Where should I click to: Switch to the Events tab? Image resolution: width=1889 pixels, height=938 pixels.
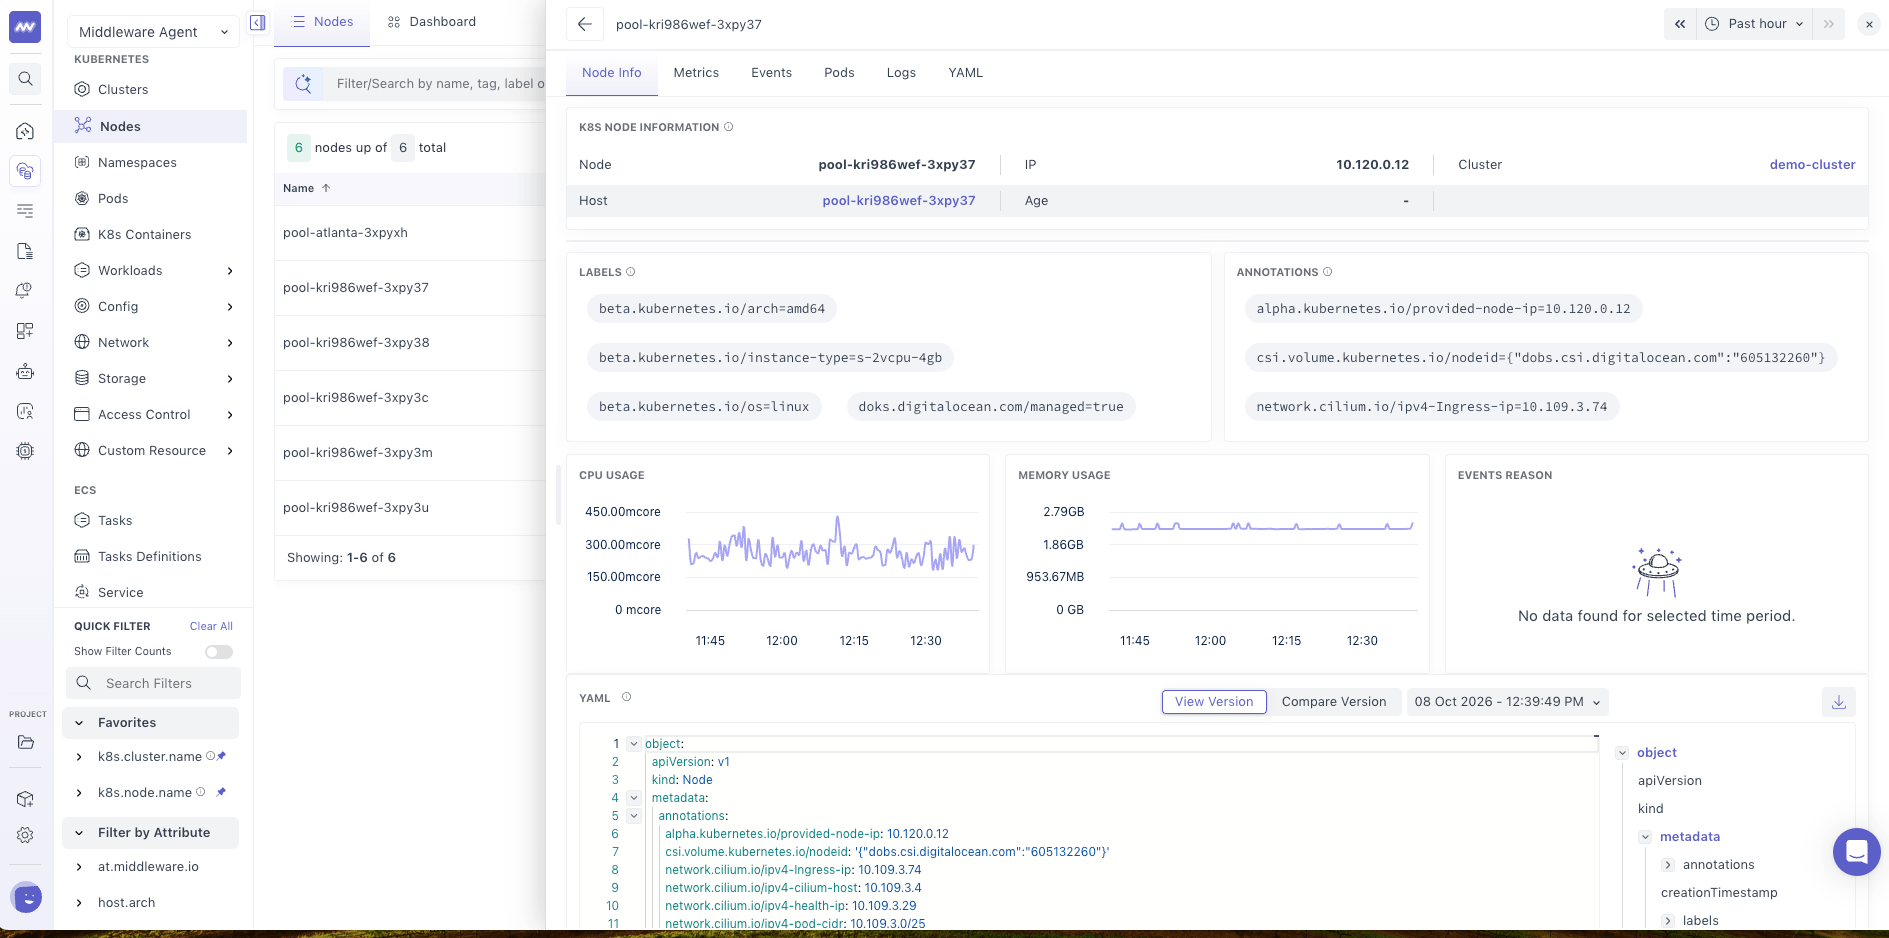(771, 73)
